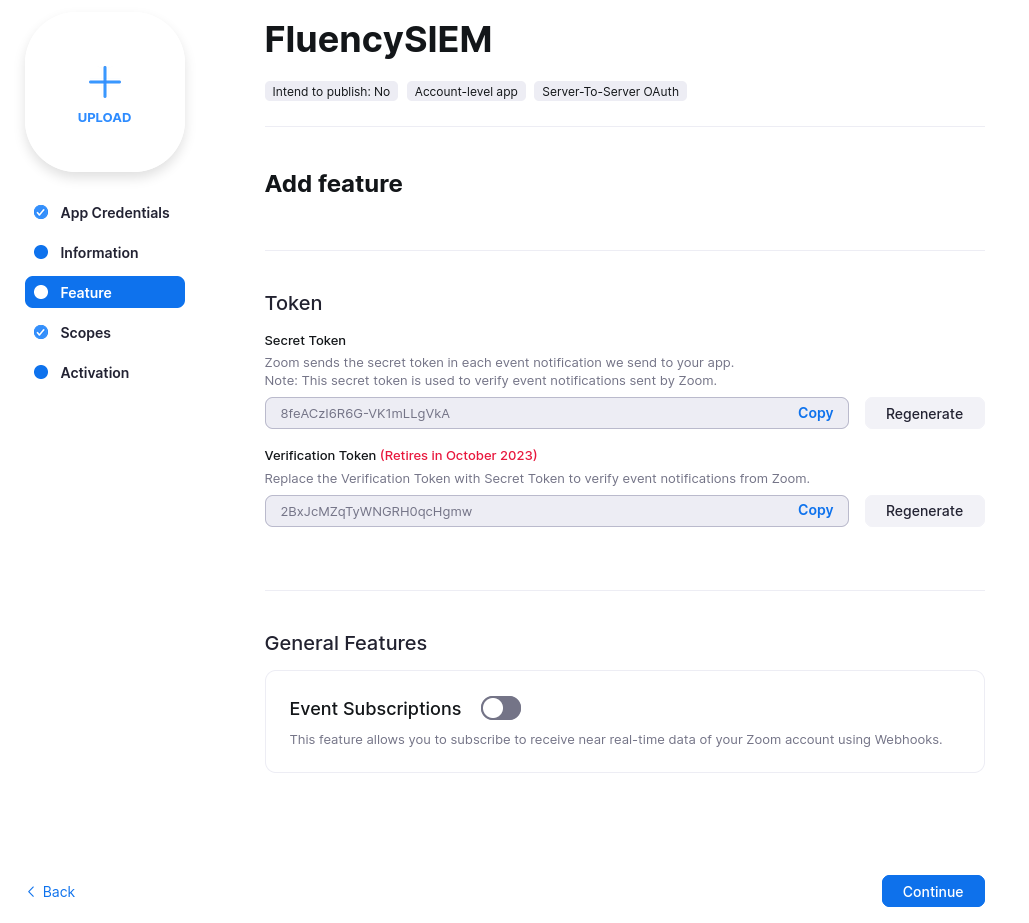This screenshot has width=1029, height=923.
Task: Click the Feature step circle icon
Action: point(41,292)
